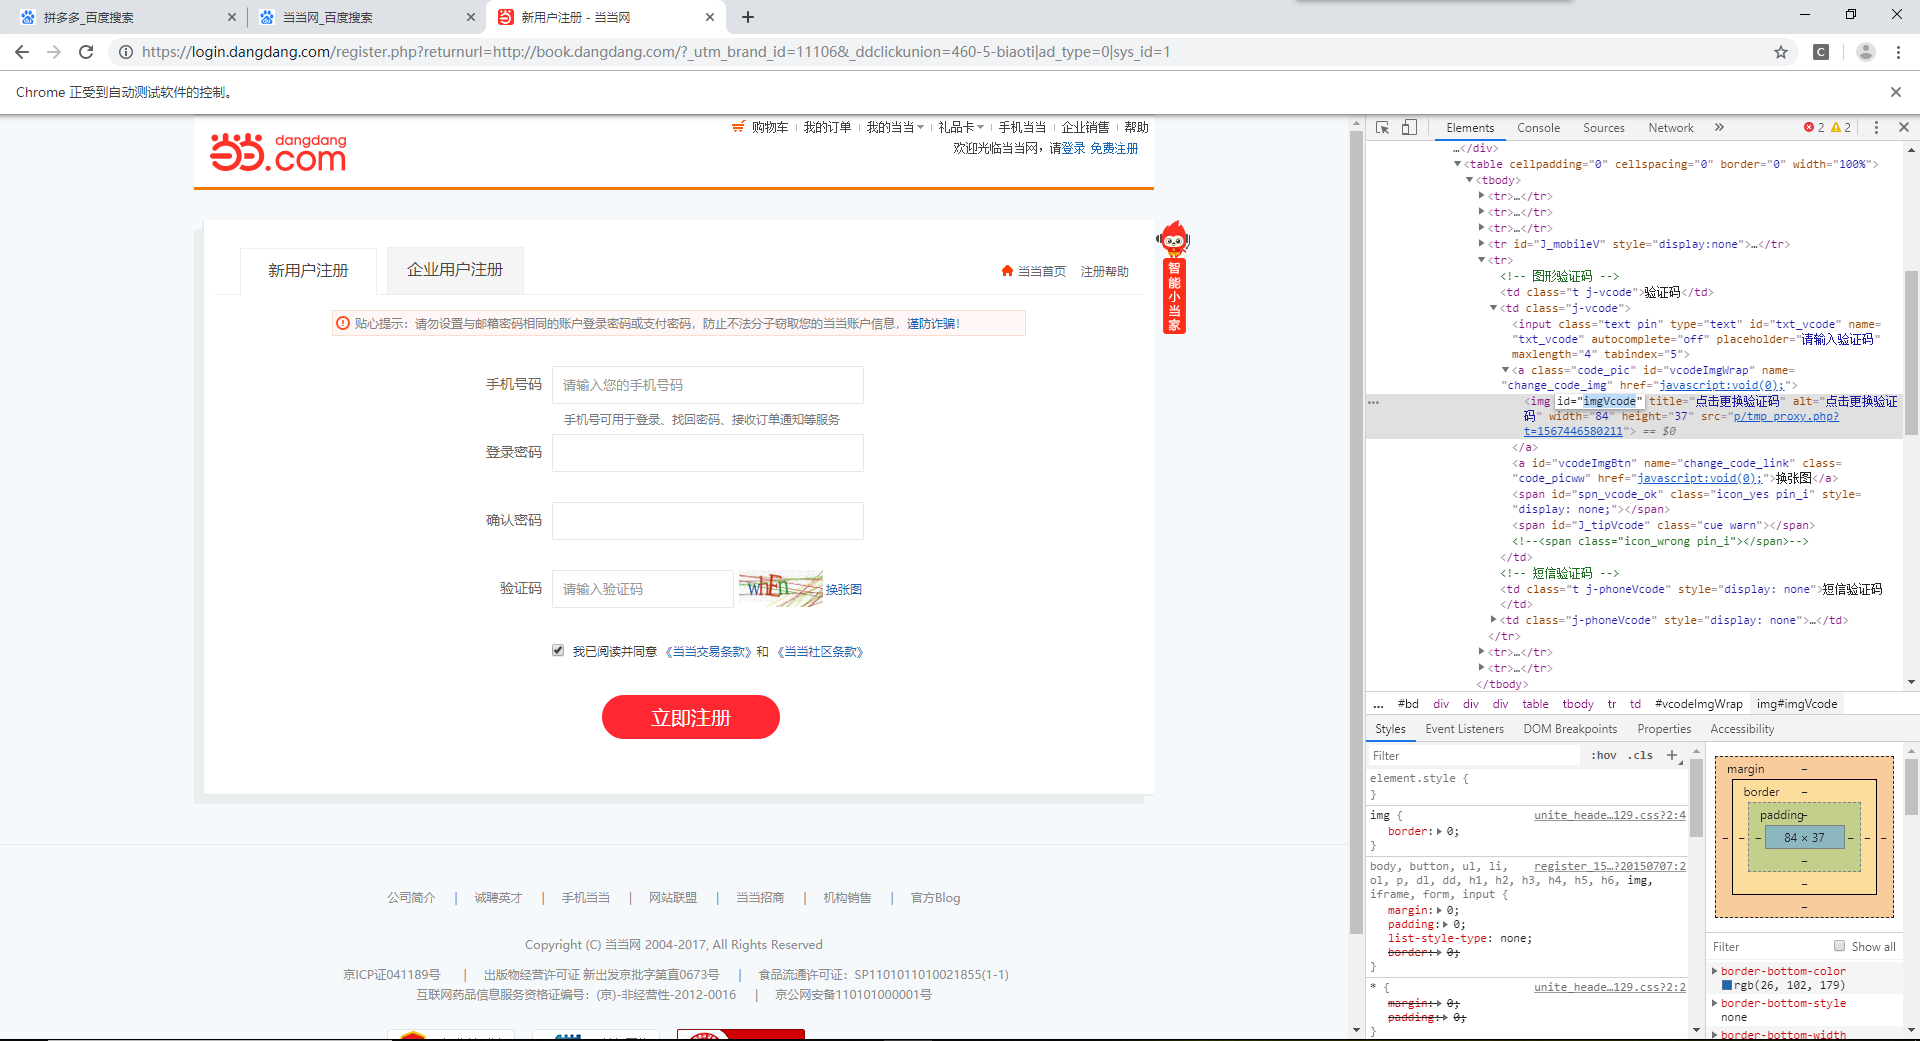The height and width of the screenshot is (1041, 1920).
Task: Toggle DevTools device toolbar icon
Action: [x=1409, y=127]
